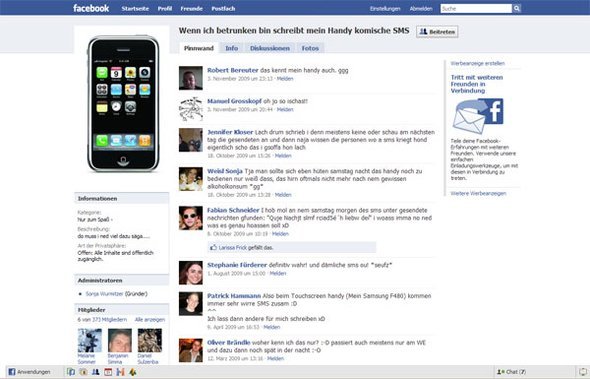Open Fabian Schneider's profile picture
Image resolution: width=590 pixels, height=379 pixels.
tap(190, 218)
